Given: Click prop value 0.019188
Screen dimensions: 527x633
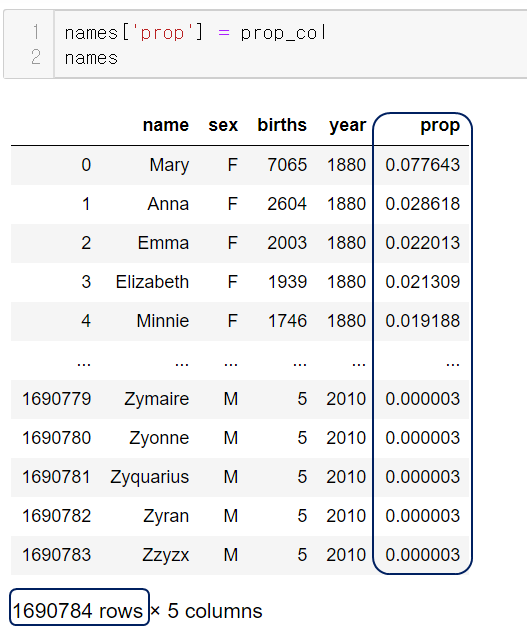Looking at the screenshot, I should tap(422, 321).
